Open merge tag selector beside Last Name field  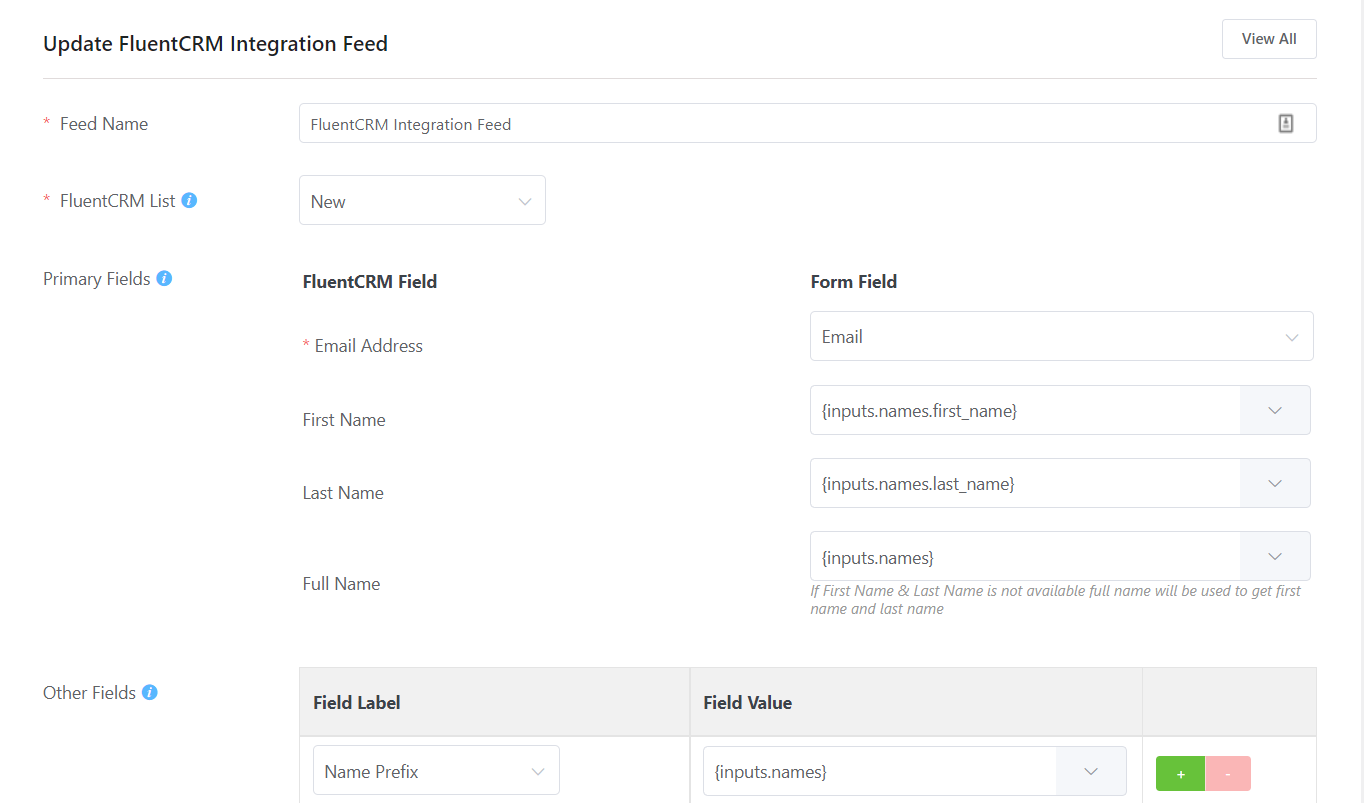point(1274,483)
